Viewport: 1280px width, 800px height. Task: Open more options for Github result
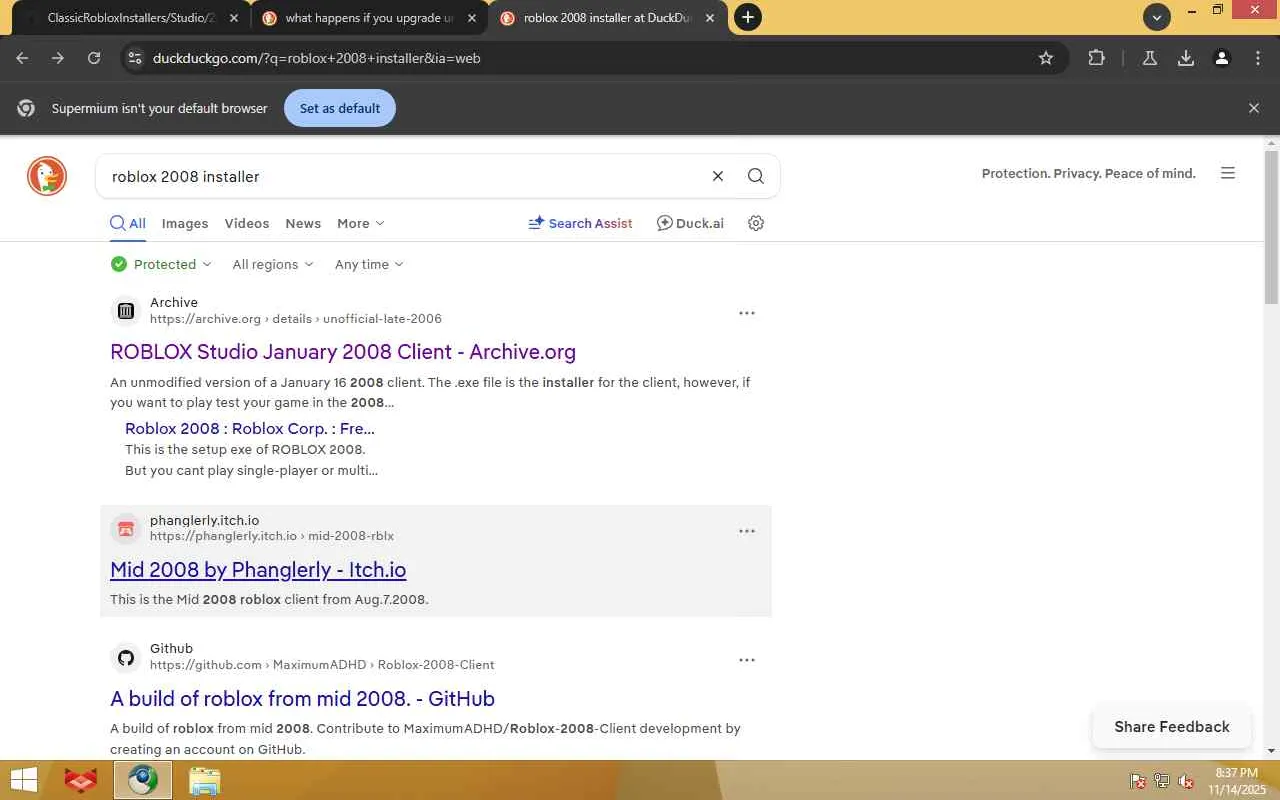click(747, 660)
